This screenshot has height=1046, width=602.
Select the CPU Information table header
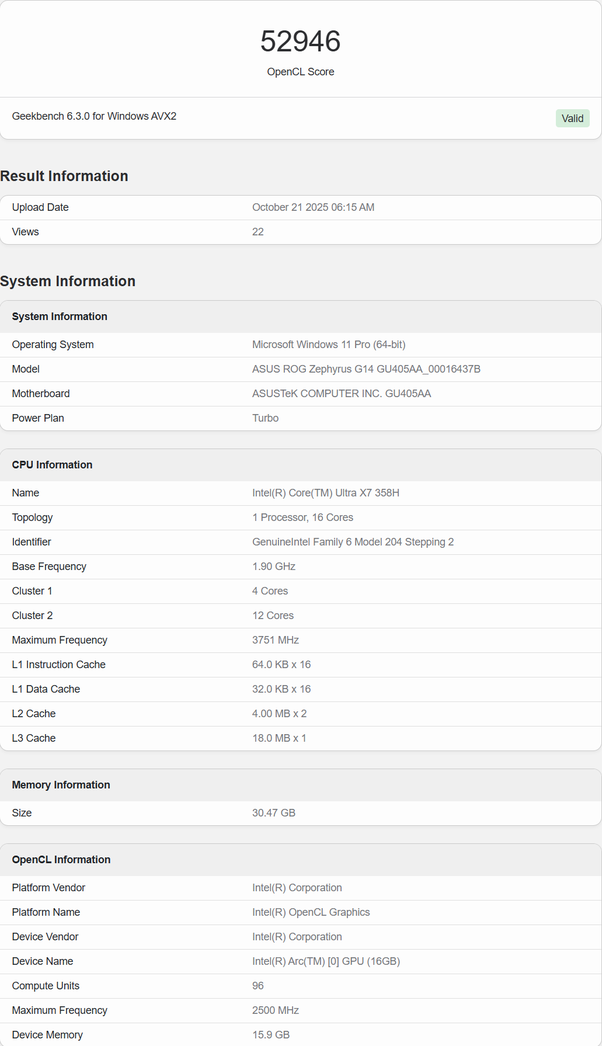(52, 465)
